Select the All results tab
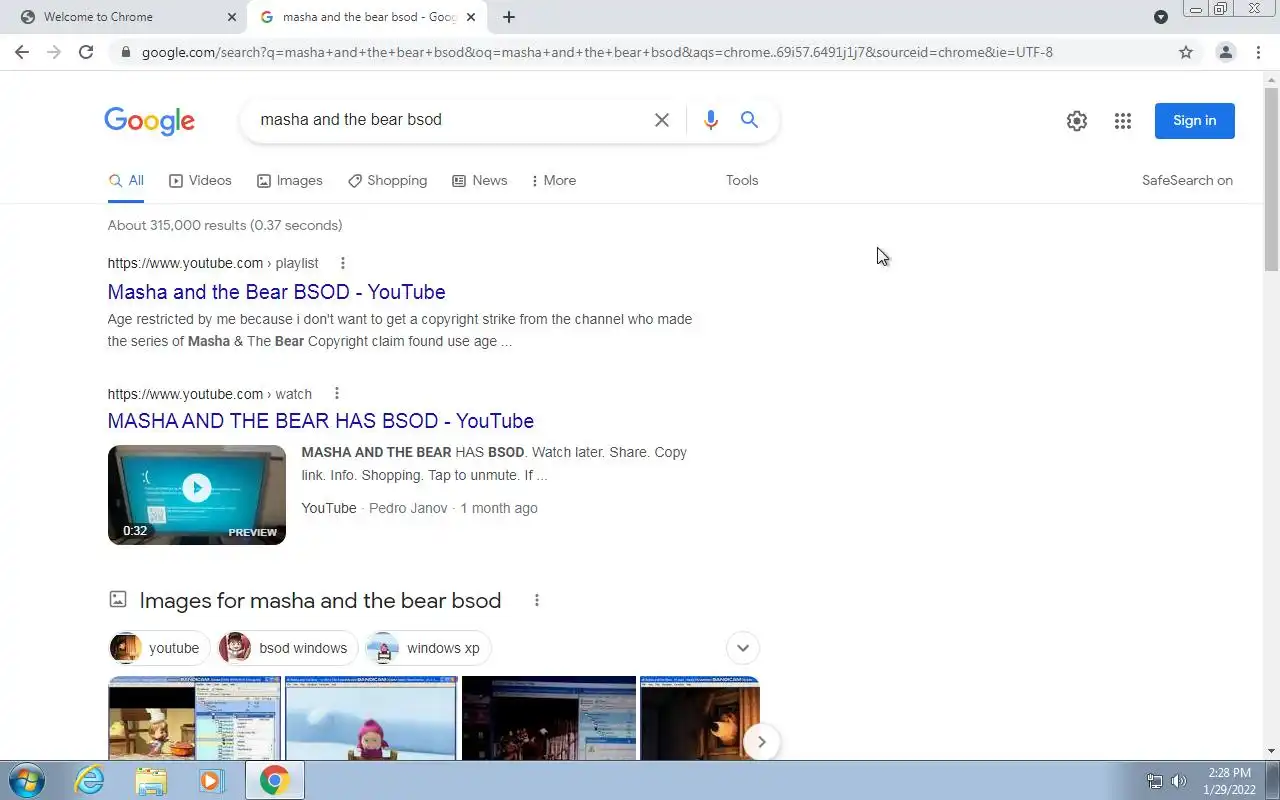Screen dimensions: 1280x800 (x=126, y=181)
